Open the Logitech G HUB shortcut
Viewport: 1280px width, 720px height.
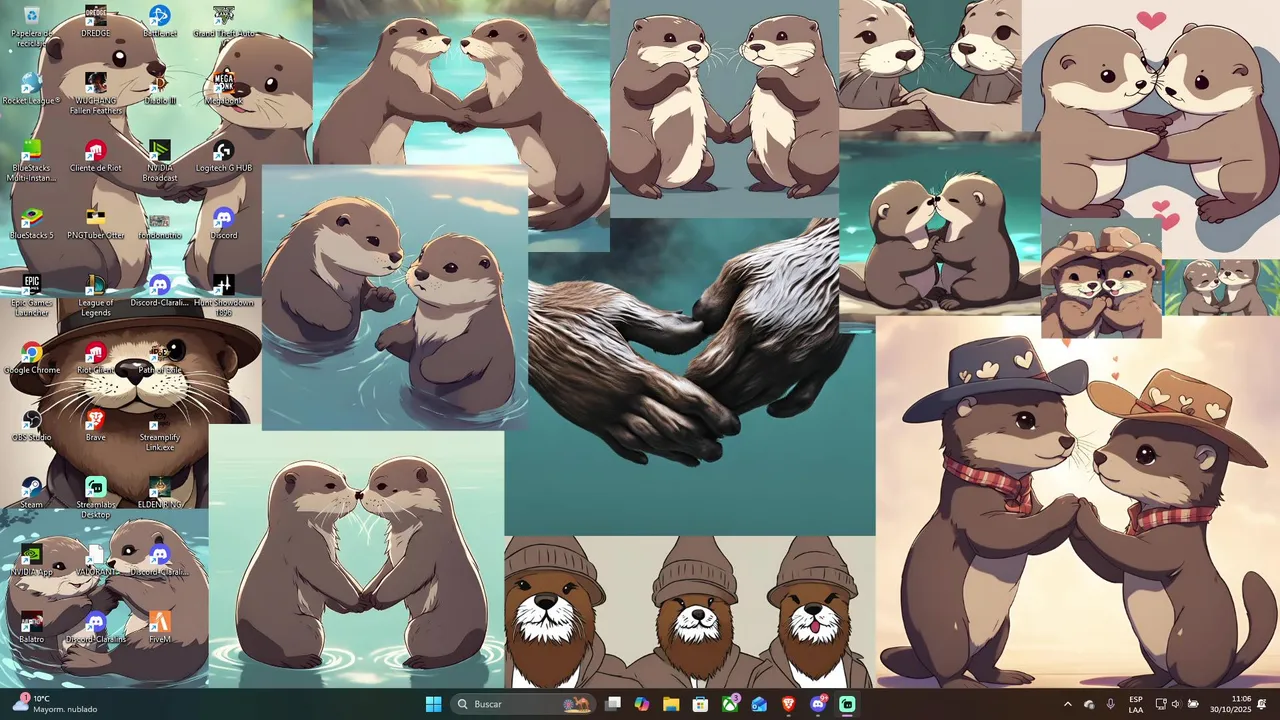click(224, 156)
